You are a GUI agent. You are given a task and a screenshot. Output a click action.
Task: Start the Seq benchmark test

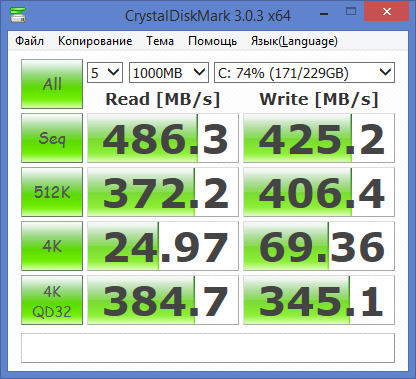[52, 138]
